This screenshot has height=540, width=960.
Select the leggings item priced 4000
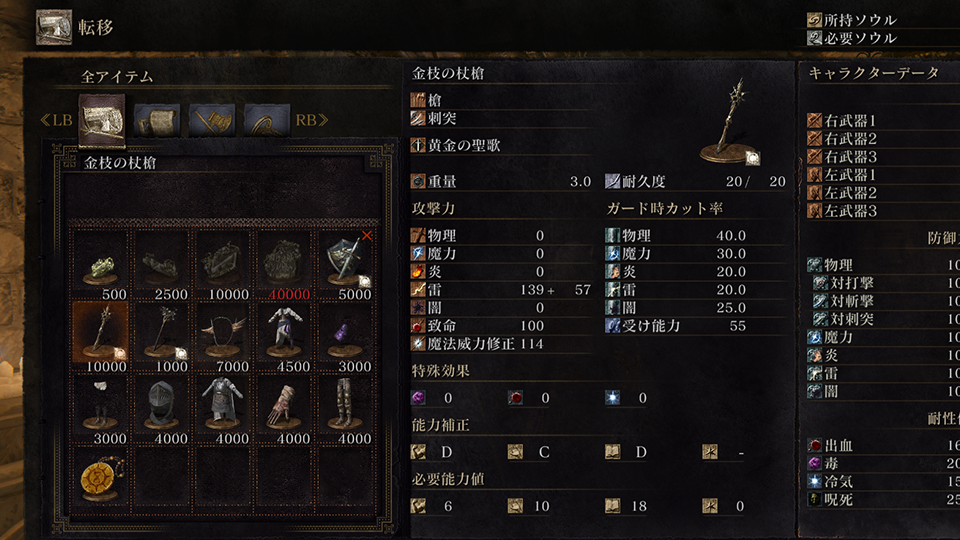pos(346,408)
